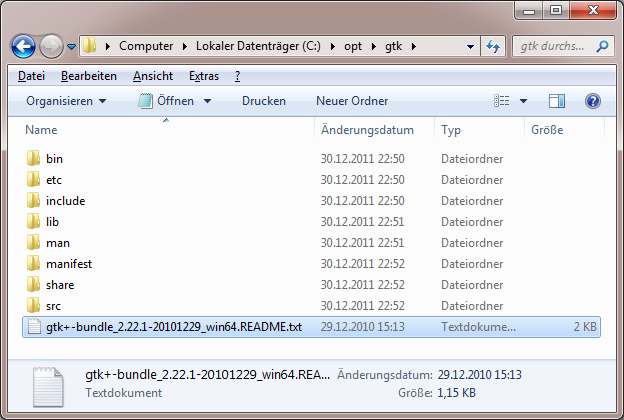Open the bin folder icon
This screenshot has height=420, width=624.
click(34, 159)
